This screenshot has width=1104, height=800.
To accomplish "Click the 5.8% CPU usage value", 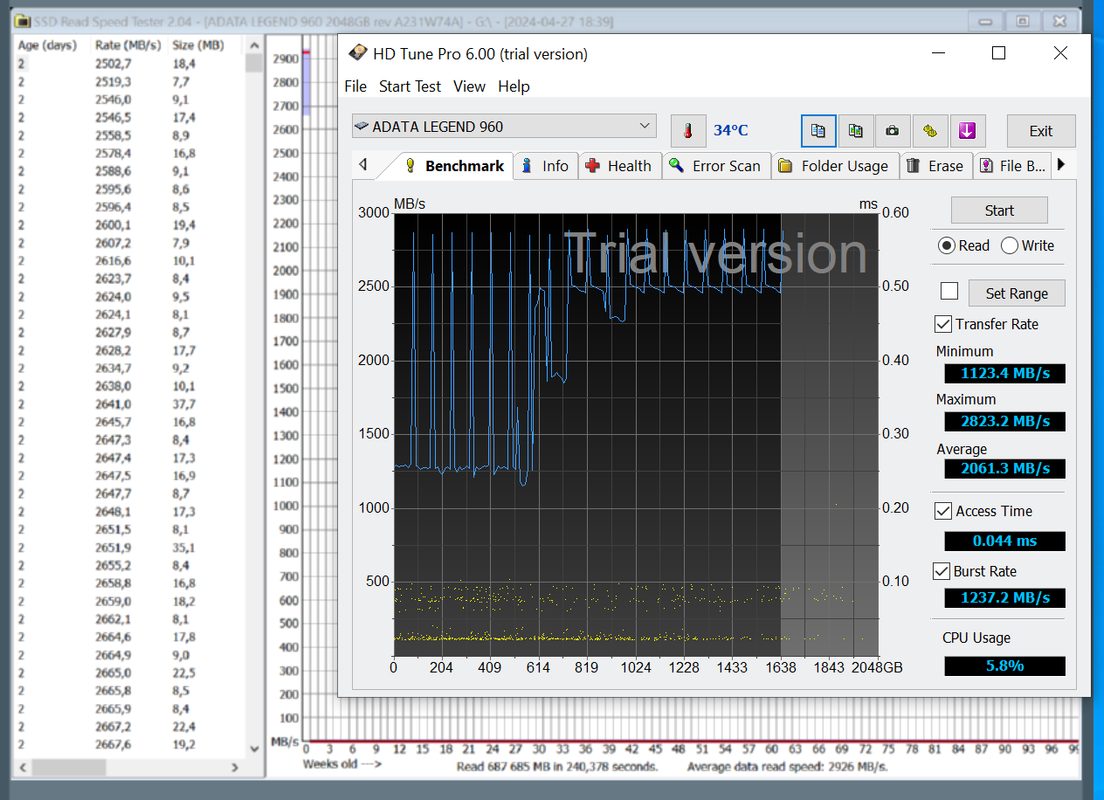I will pos(1004,666).
